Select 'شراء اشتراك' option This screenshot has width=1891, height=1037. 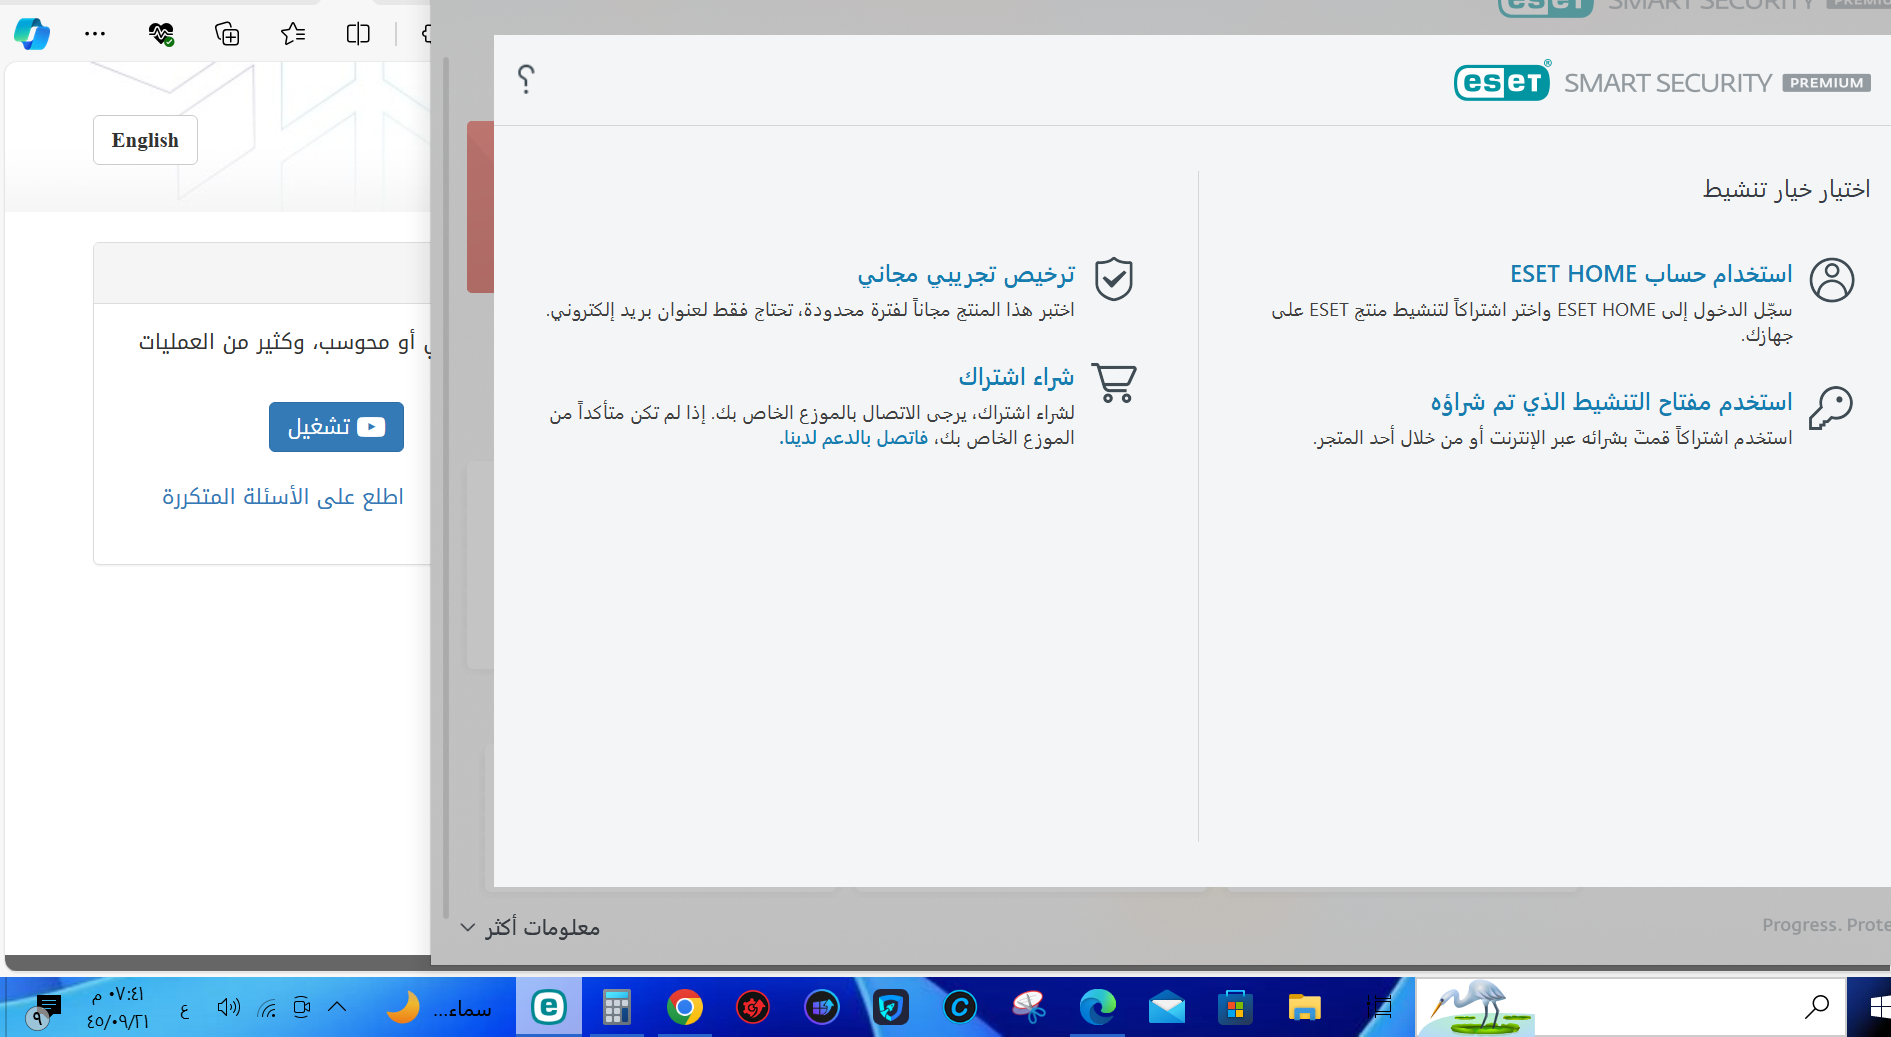(x=1016, y=377)
